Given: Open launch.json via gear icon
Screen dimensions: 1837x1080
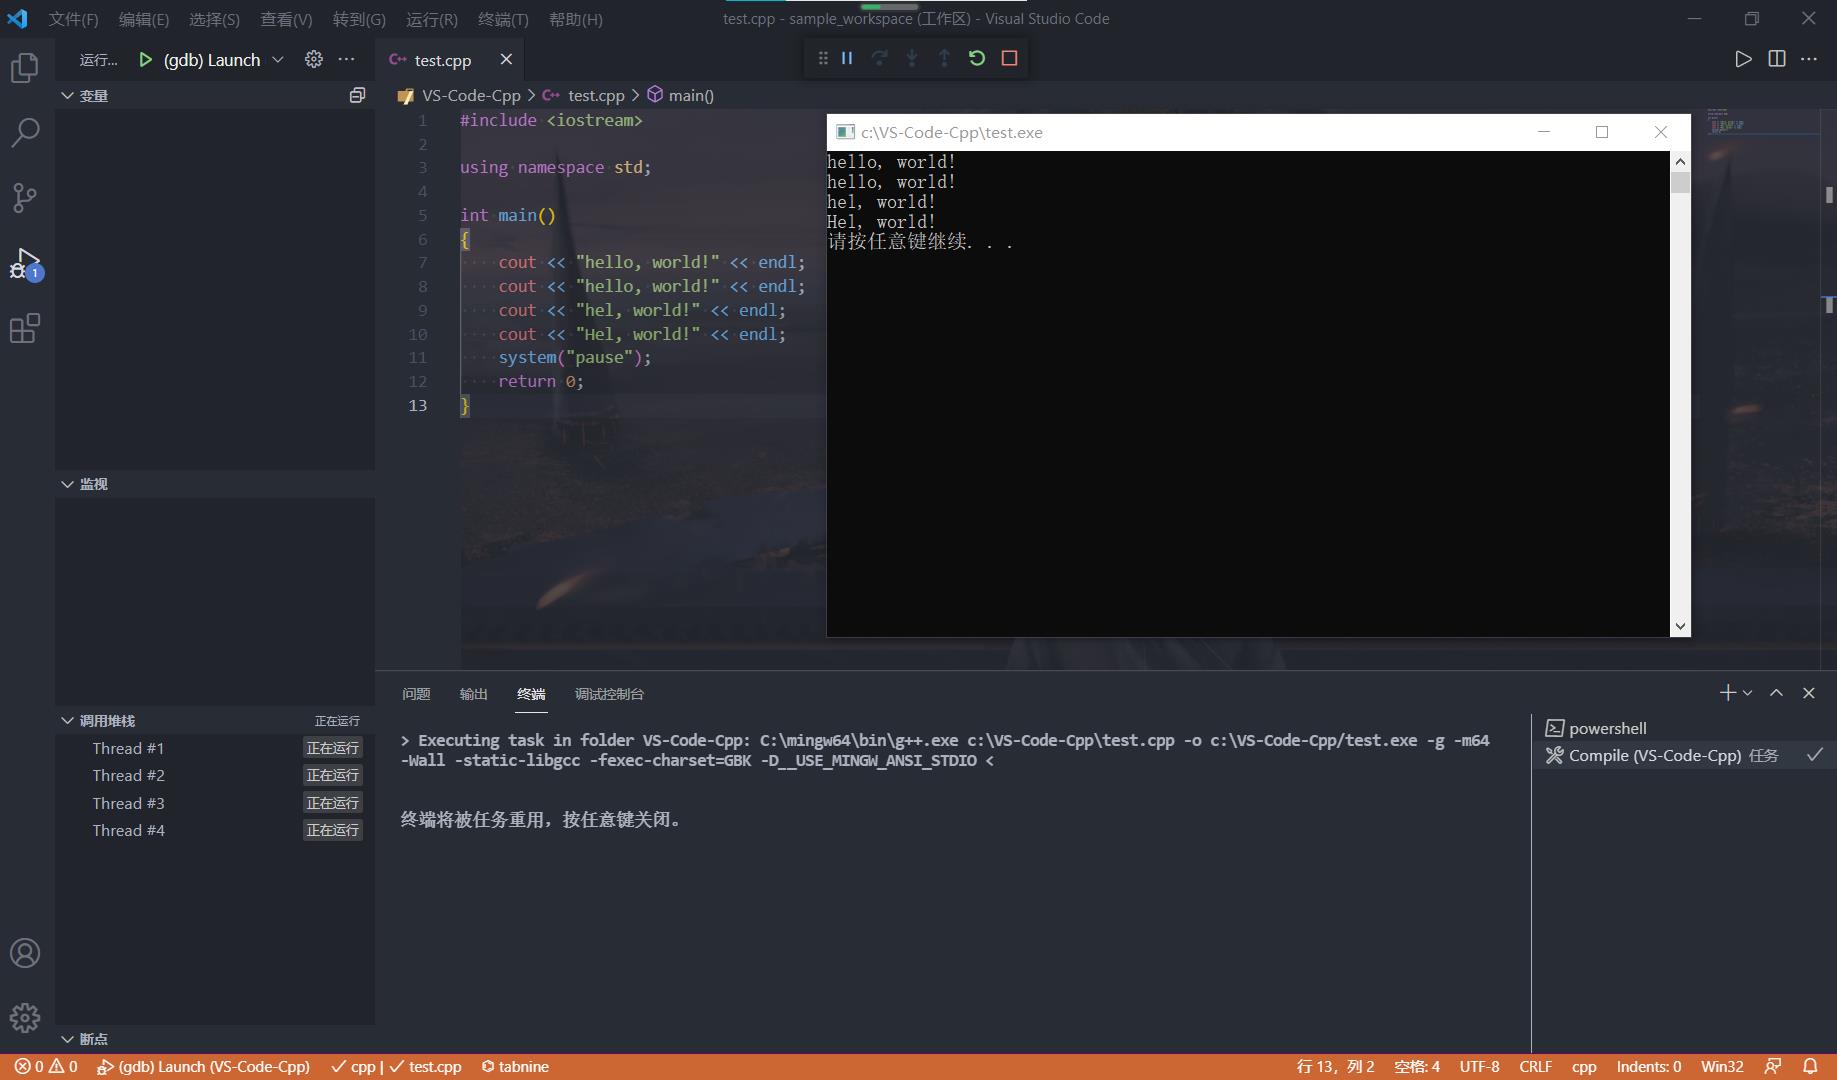Looking at the screenshot, I should point(314,59).
